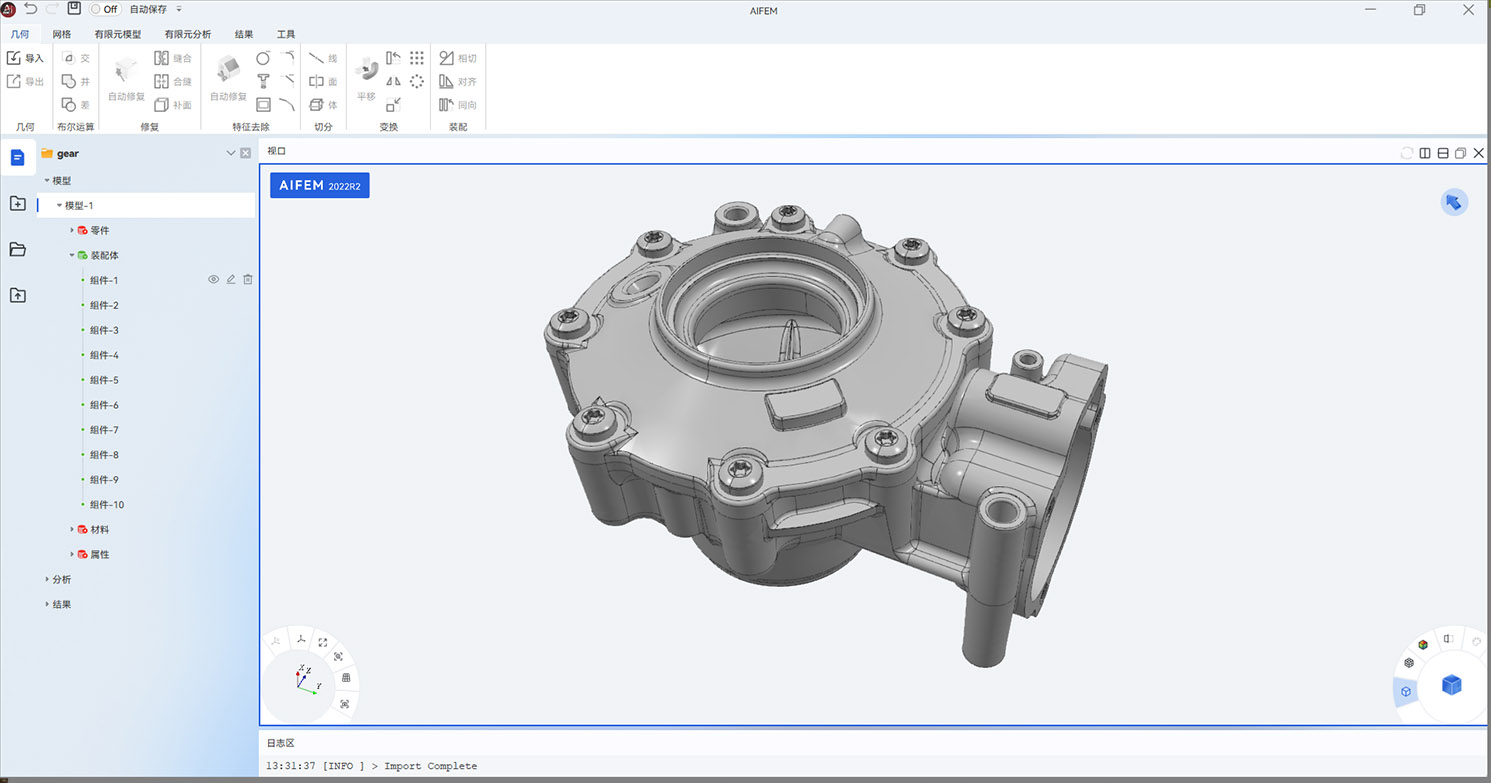Select the circular pattern dots icon
This screenshot has width=1491, height=783.
pyautogui.click(x=417, y=81)
